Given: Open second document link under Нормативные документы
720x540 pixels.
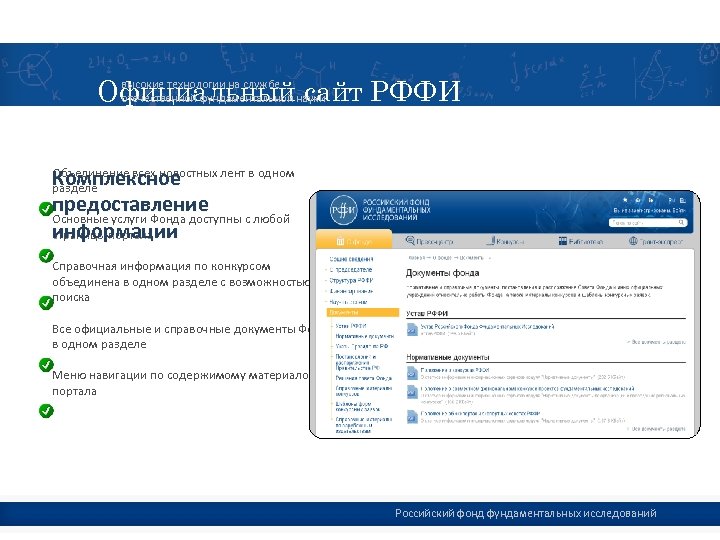Looking at the screenshot, I should tap(527, 388).
